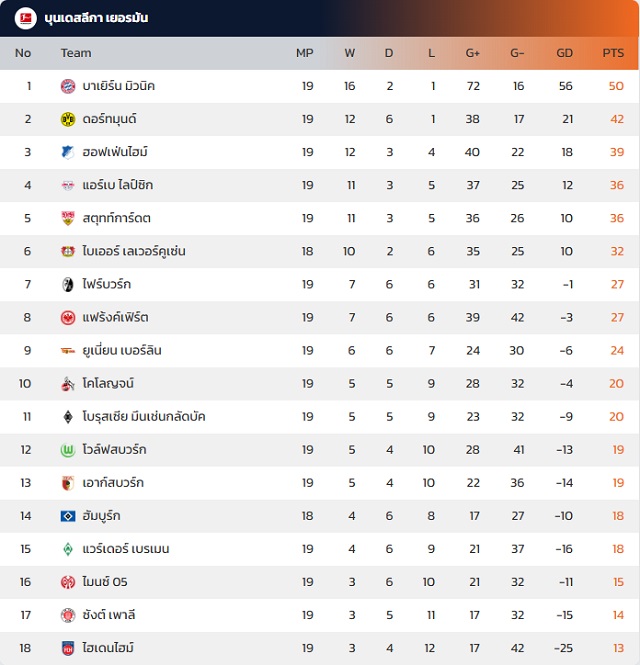Click the RB Leipzig club crest
Image resolution: width=640 pixels, height=665 pixels.
68,185
